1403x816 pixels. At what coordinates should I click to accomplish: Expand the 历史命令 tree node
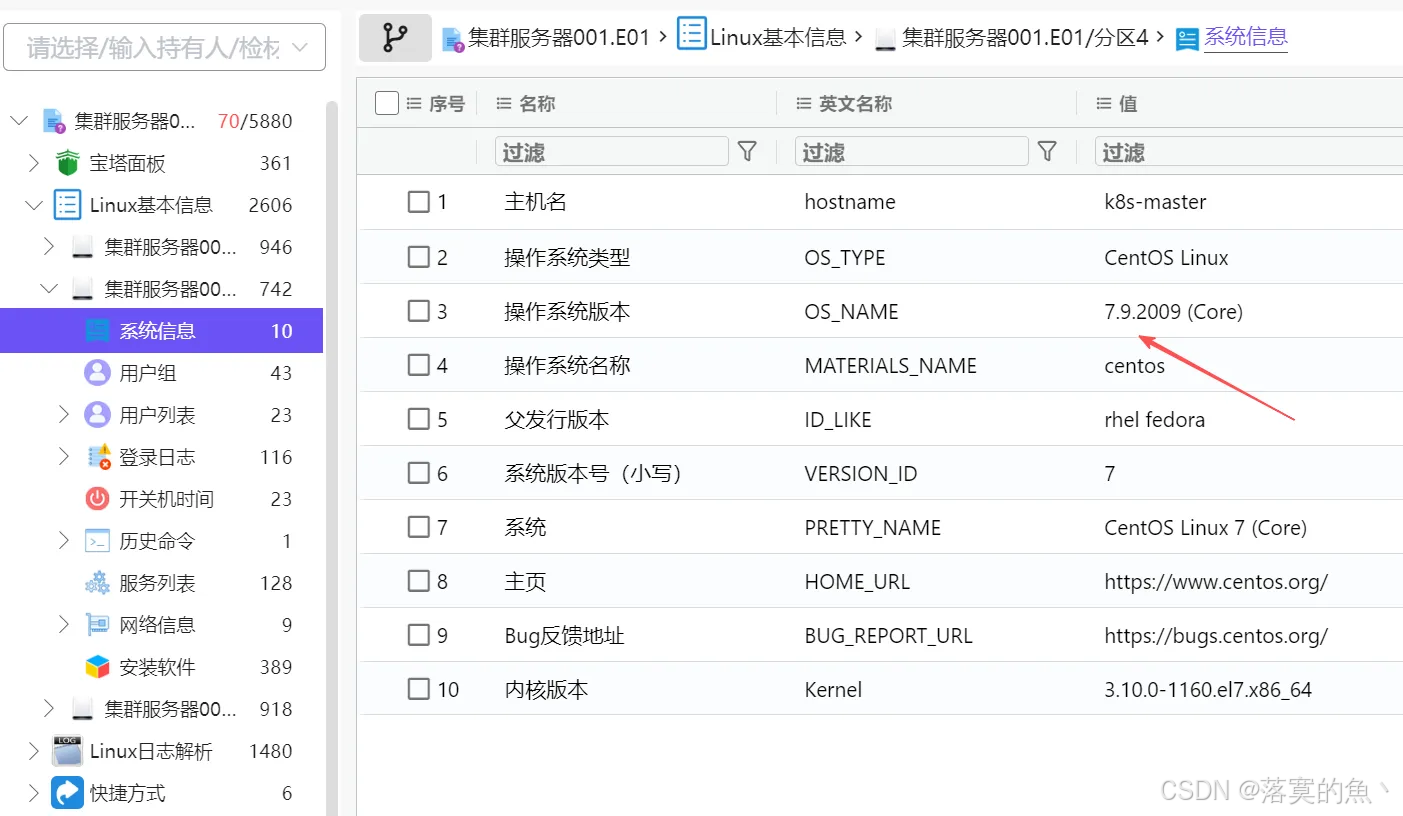[64, 541]
